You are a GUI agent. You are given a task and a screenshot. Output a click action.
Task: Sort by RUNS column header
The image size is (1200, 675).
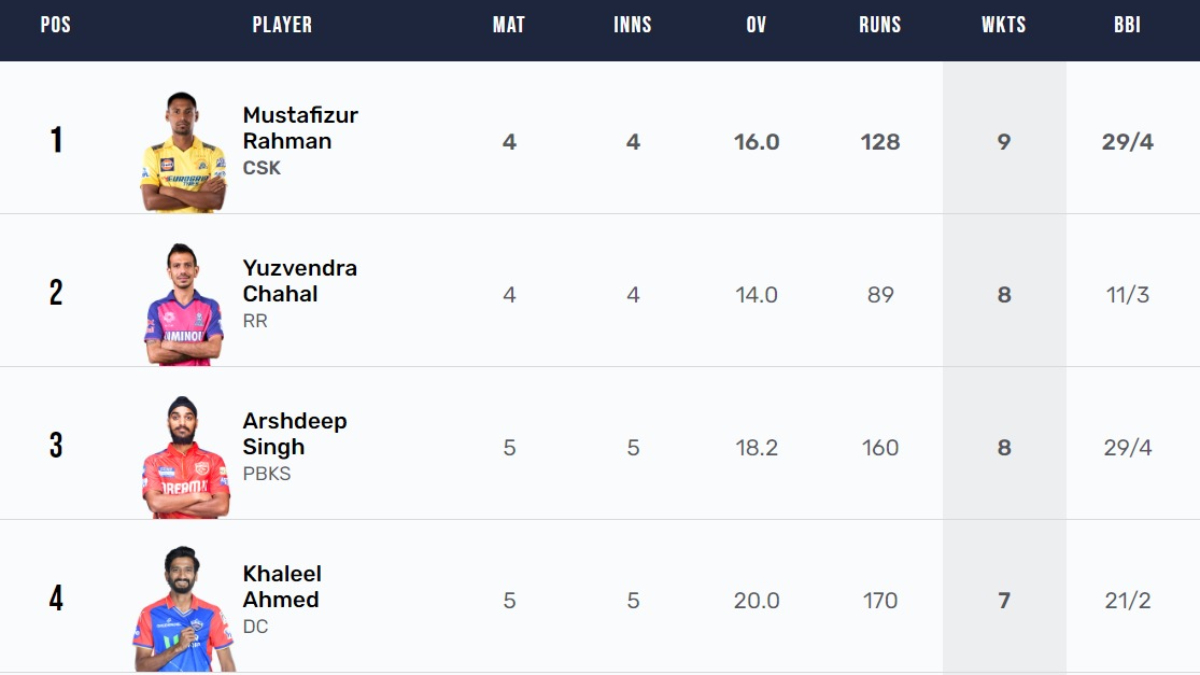click(880, 25)
